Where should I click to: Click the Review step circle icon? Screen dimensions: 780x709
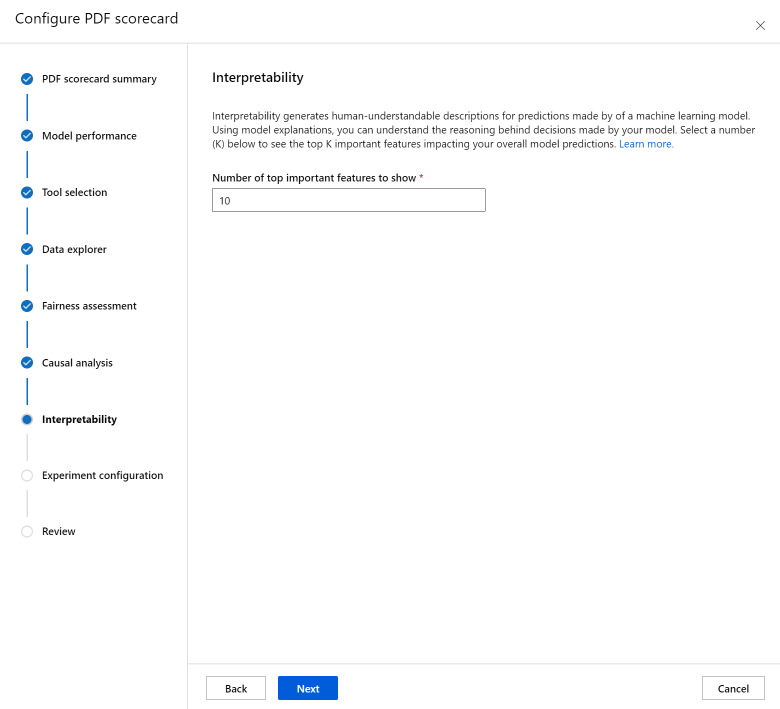coord(27,531)
